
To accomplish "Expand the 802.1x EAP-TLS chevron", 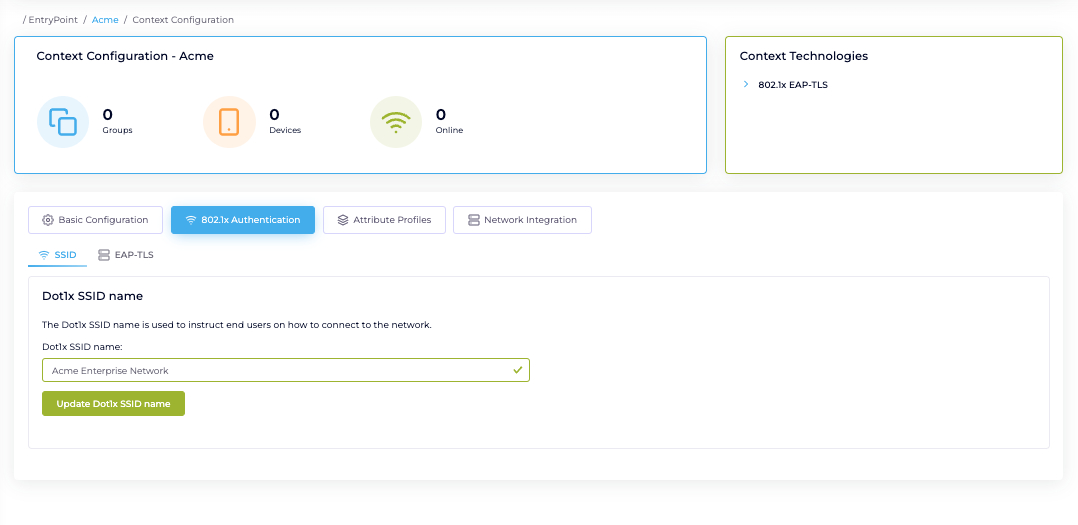I will [x=746, y=85].
